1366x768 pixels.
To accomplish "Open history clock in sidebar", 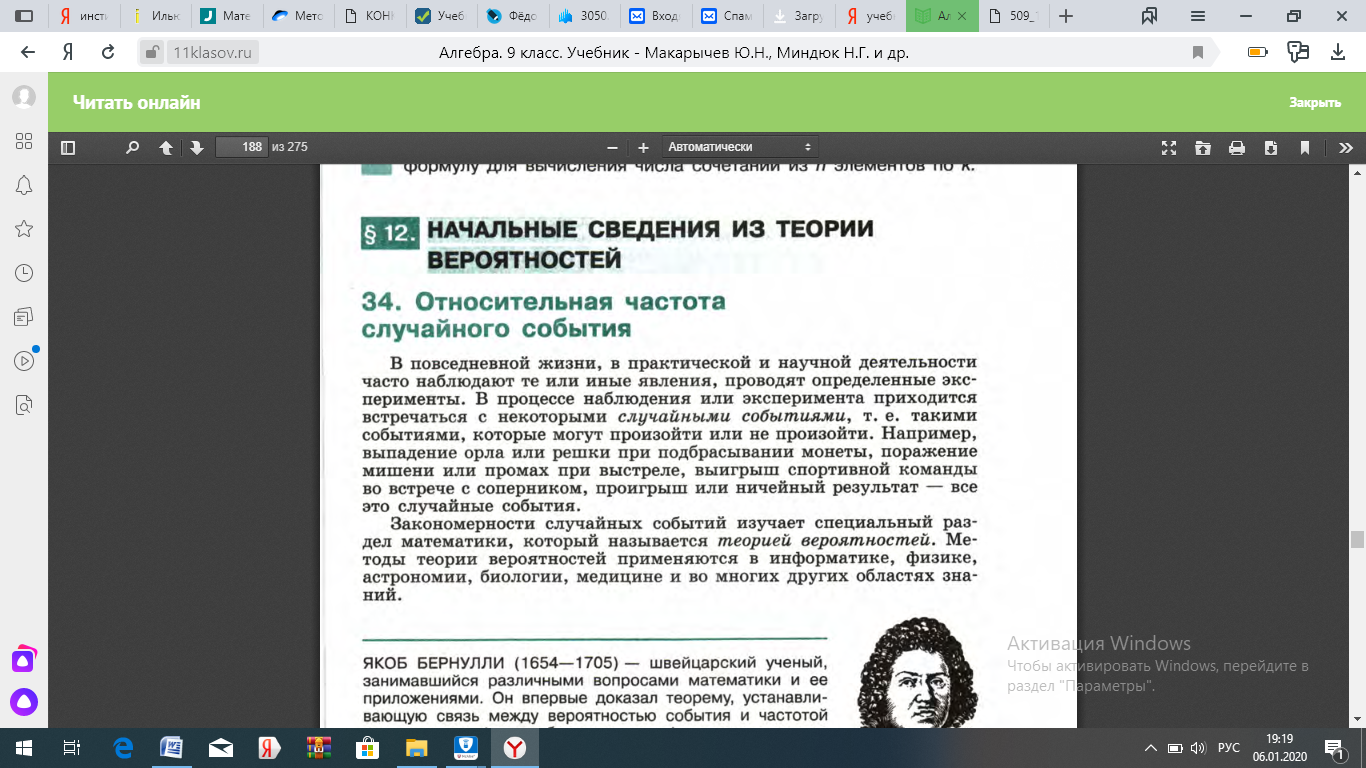I will pyautogui.click(x=24, y=273).
